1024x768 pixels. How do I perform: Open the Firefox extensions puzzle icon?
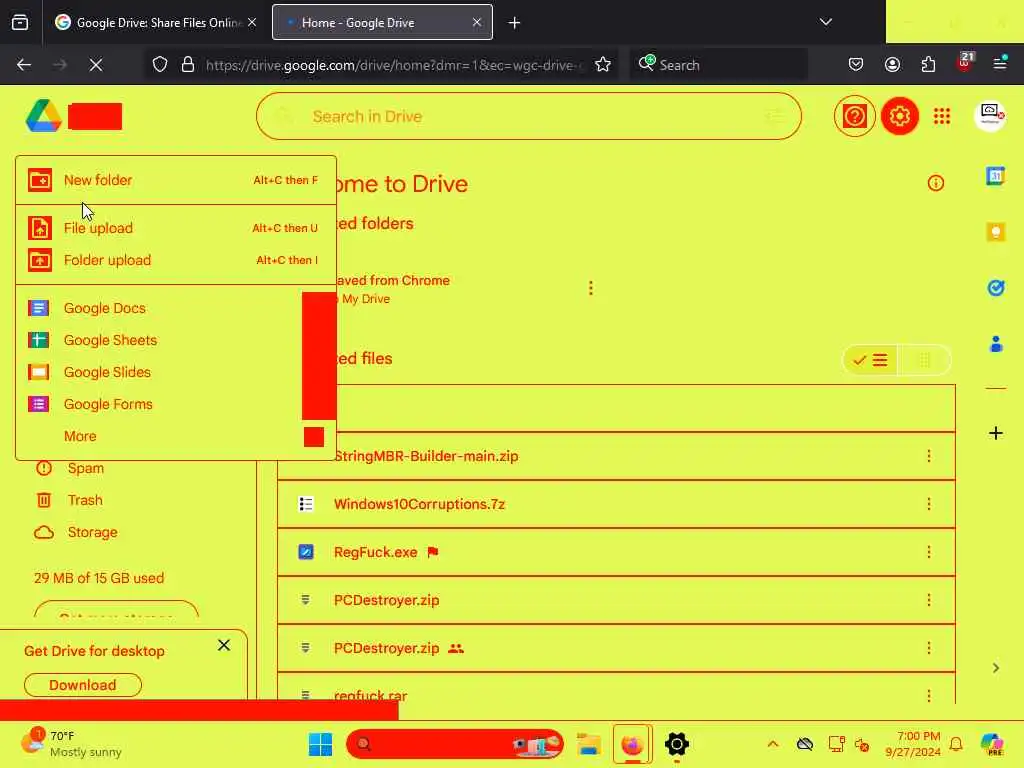click(x=928, y=65)
